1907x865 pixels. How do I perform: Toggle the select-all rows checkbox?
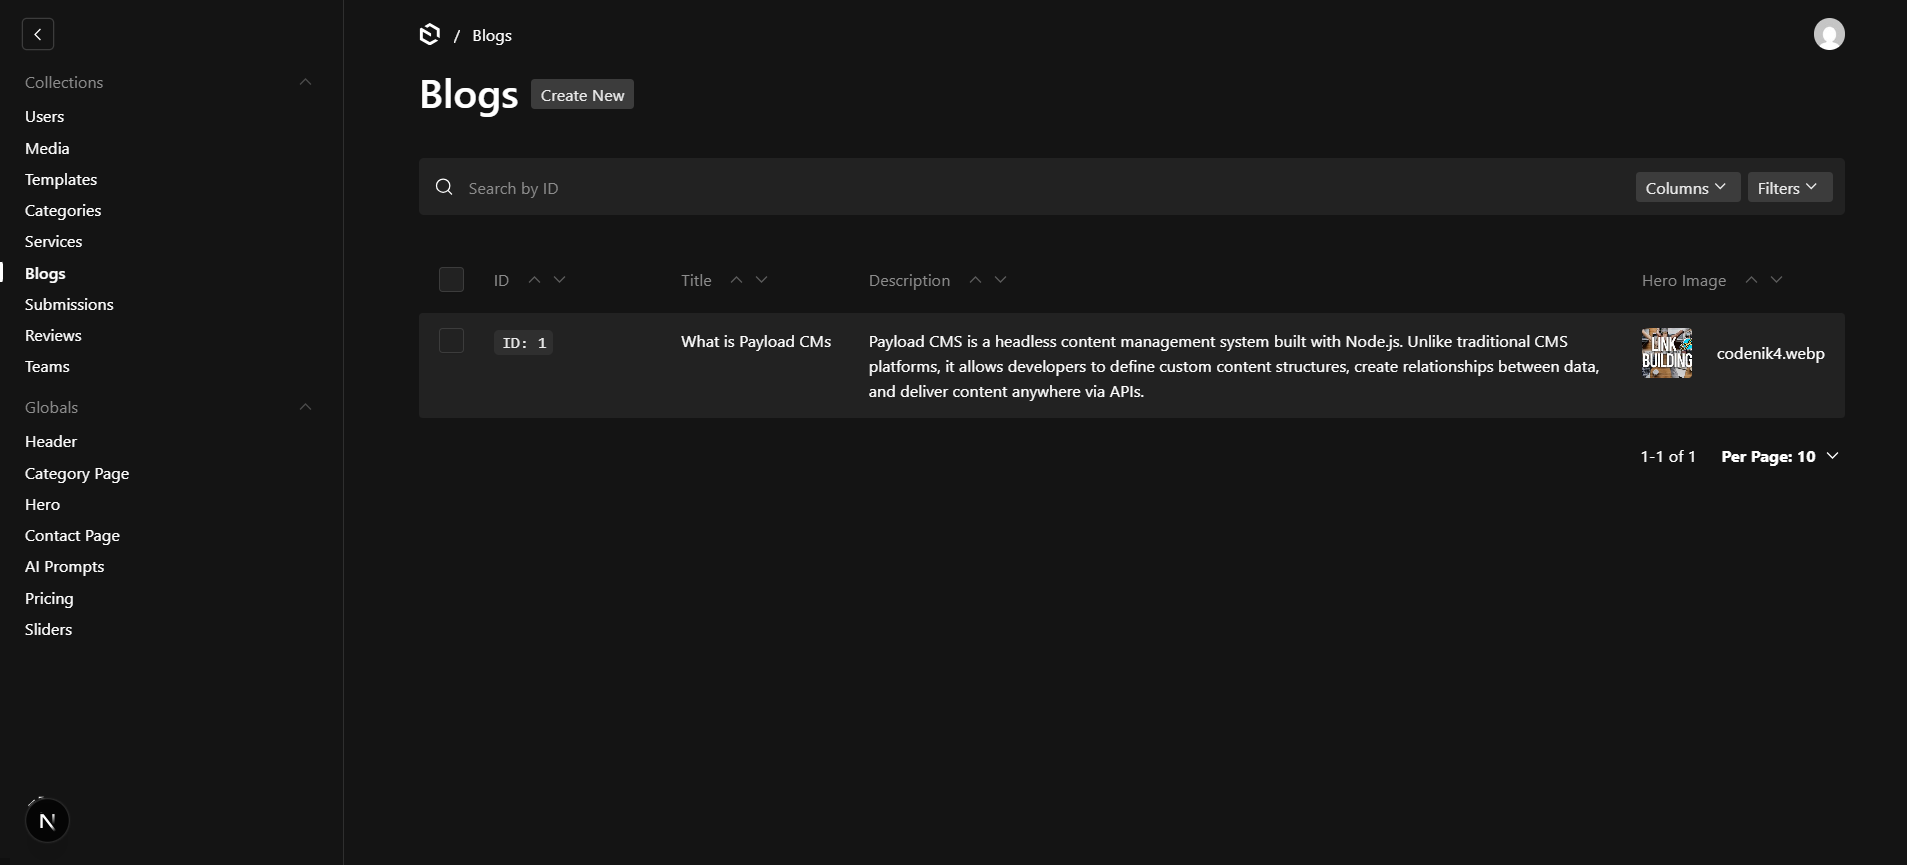[451, 280]
